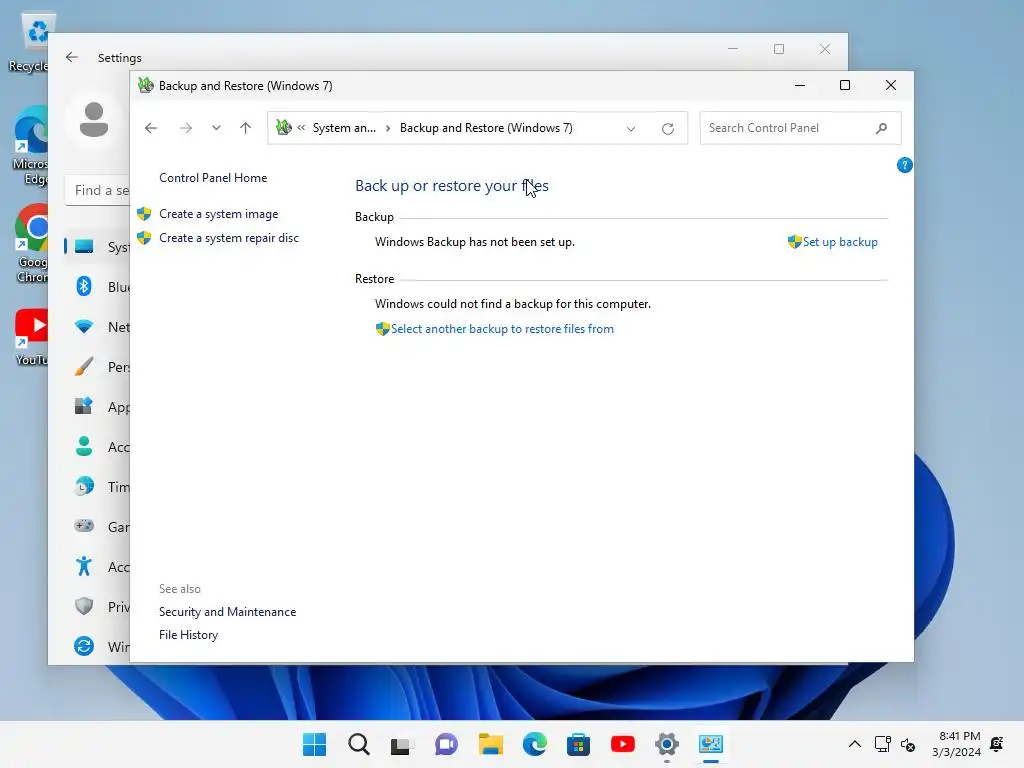Go back in Backup and Restore window
The image size is (1024, 768).
151,128
